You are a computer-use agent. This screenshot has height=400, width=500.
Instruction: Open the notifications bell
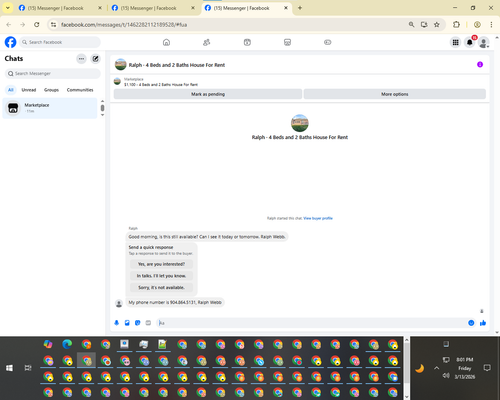pos(470,42)
